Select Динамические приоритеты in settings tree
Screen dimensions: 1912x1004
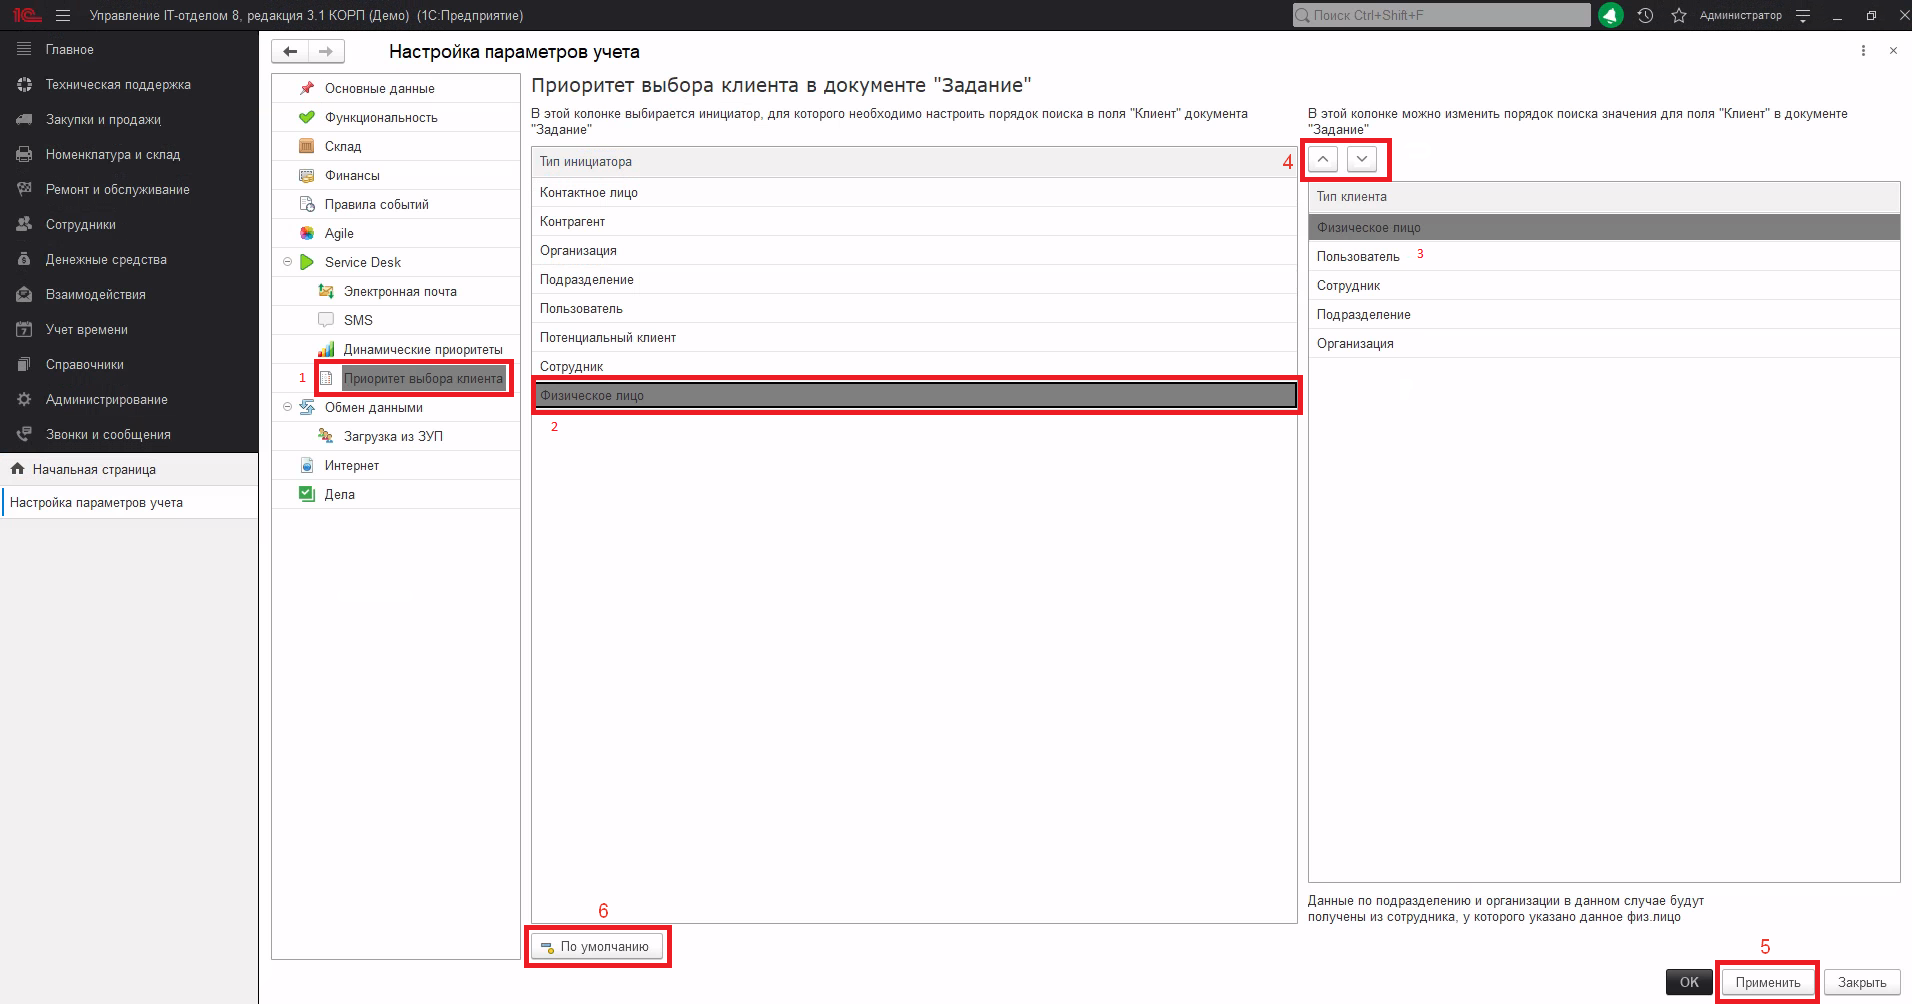point(422,350)
